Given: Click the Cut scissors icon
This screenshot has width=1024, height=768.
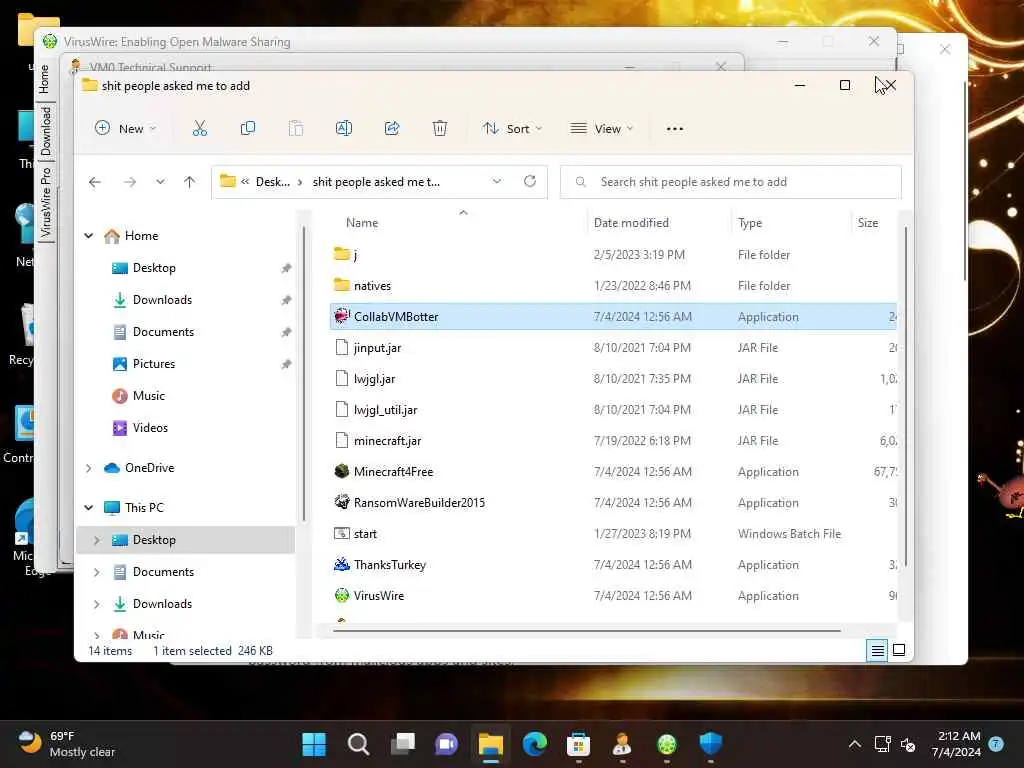Looking at the screenshot, I should pyautogui.click(x=200, y=129).
